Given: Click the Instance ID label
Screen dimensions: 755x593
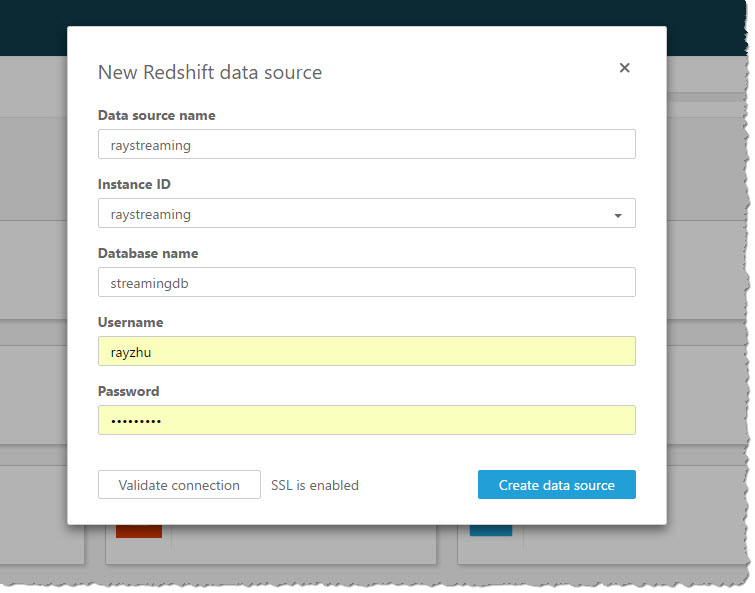Looking at the screenshot, I should tap(134, 185).
